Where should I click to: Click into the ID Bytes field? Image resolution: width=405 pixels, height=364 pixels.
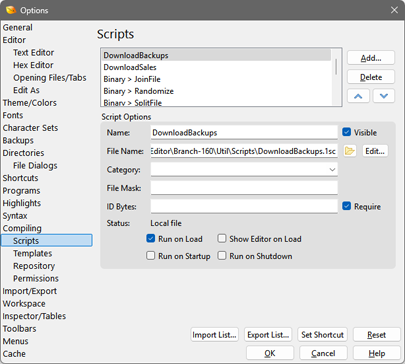click(x=244, y=206)
